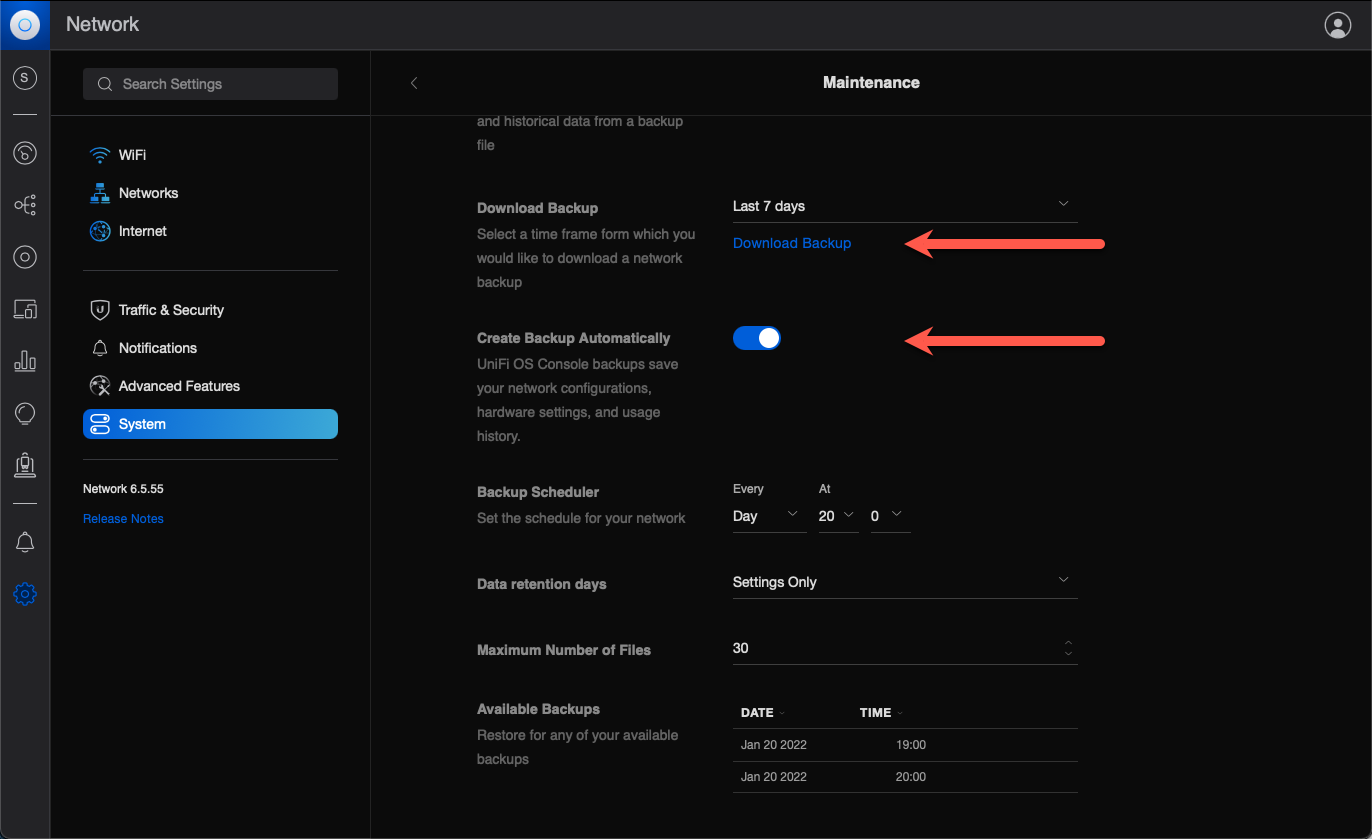Sort backups by TIME column
Image resolution: width=1372 pixels, height=839 pixels.
click(880, 713)
